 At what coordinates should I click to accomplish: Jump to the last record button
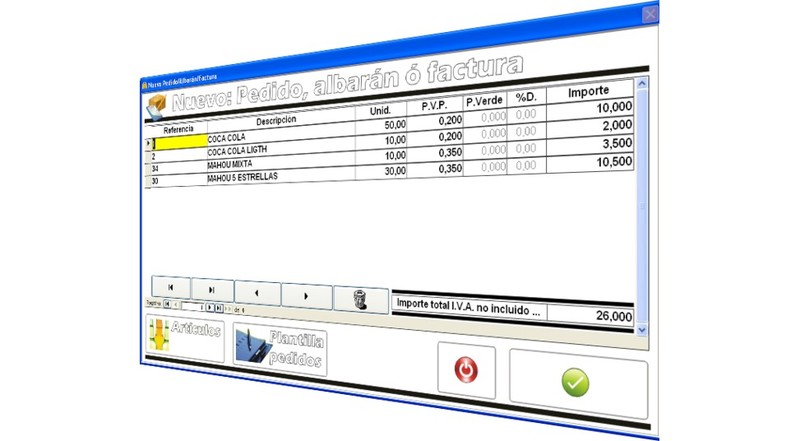click(x=211, y=289)
